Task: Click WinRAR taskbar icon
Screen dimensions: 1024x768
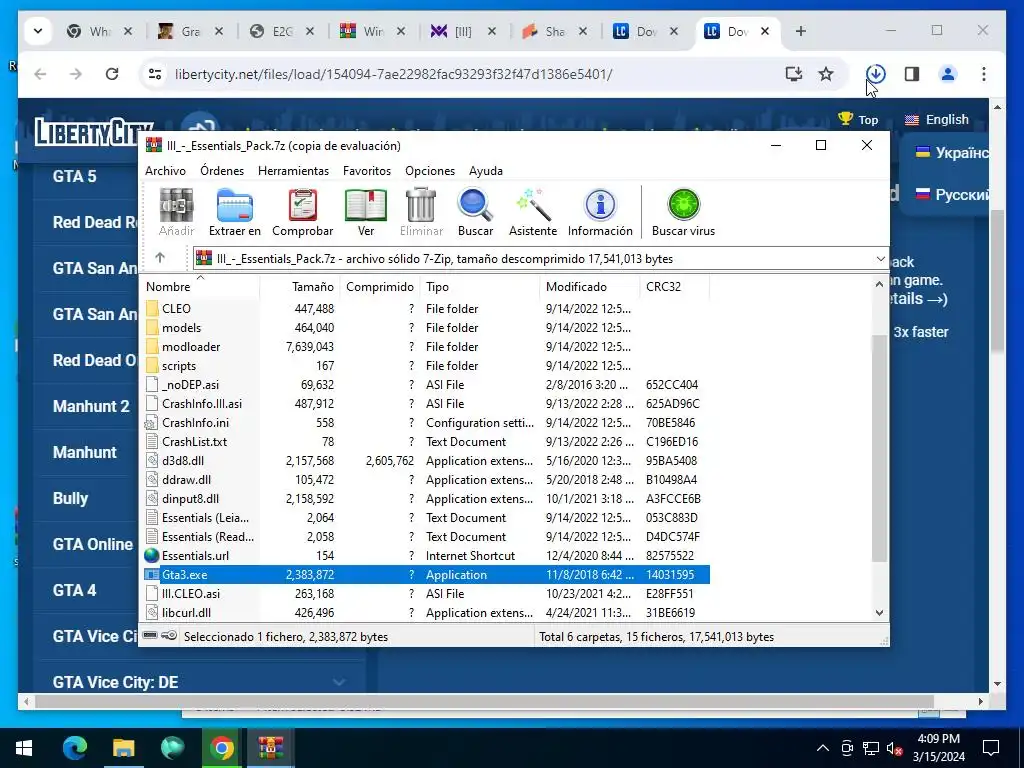Action: (270, 748)
